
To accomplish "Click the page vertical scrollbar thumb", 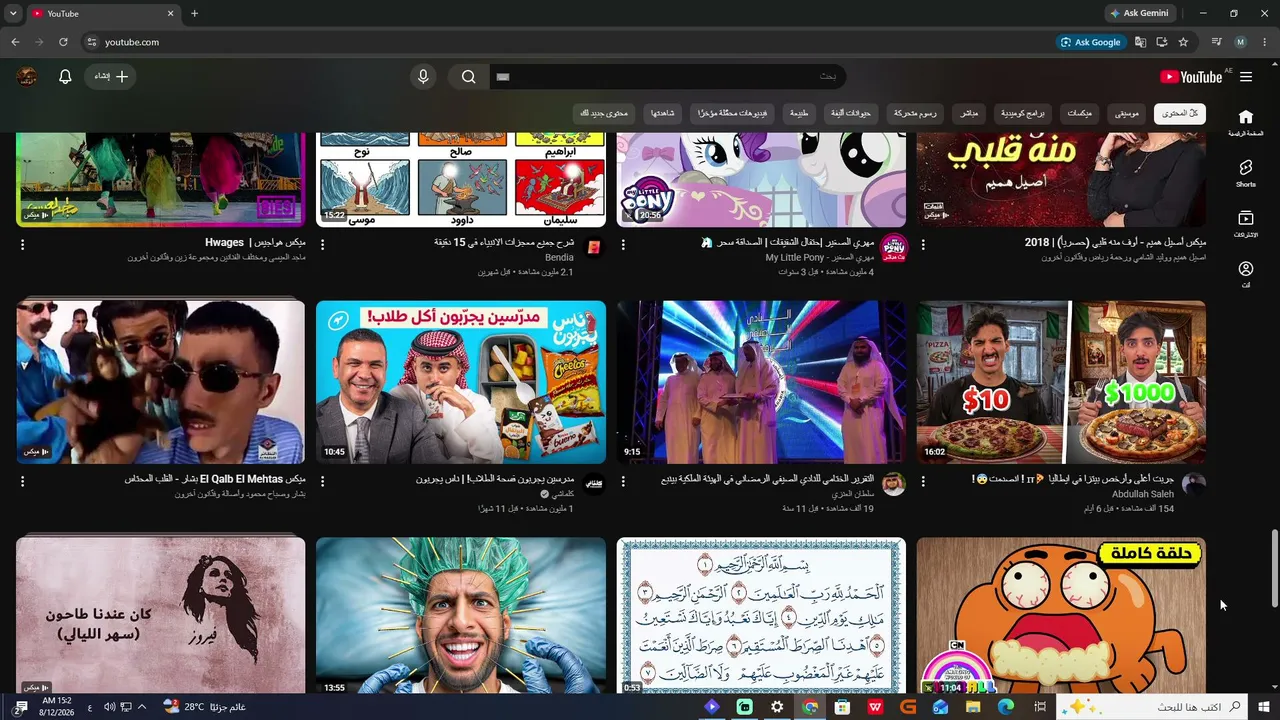I will (x=1274, y=568).
